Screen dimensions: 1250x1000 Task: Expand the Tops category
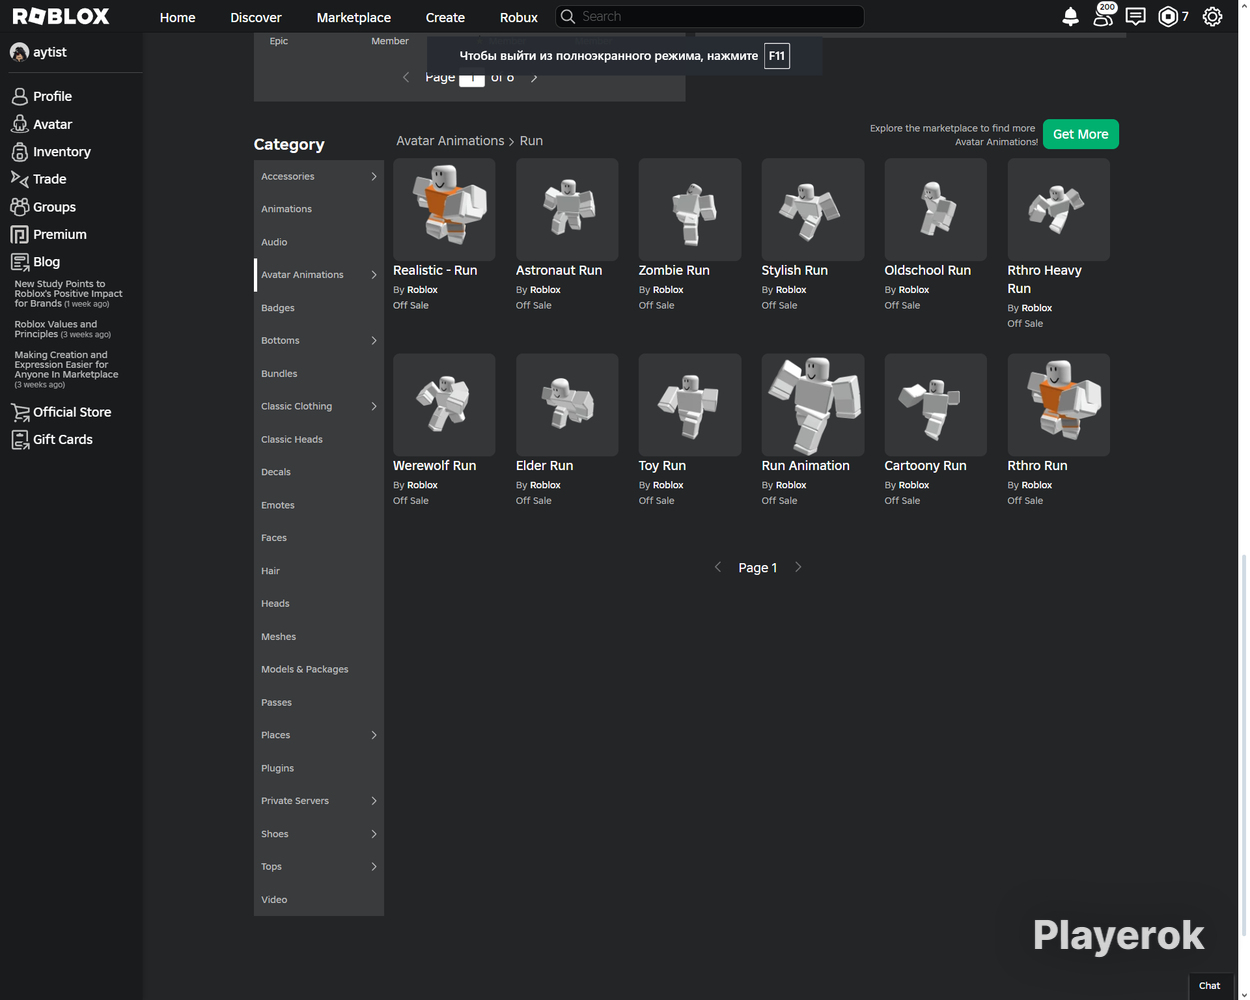coord(374,867)
